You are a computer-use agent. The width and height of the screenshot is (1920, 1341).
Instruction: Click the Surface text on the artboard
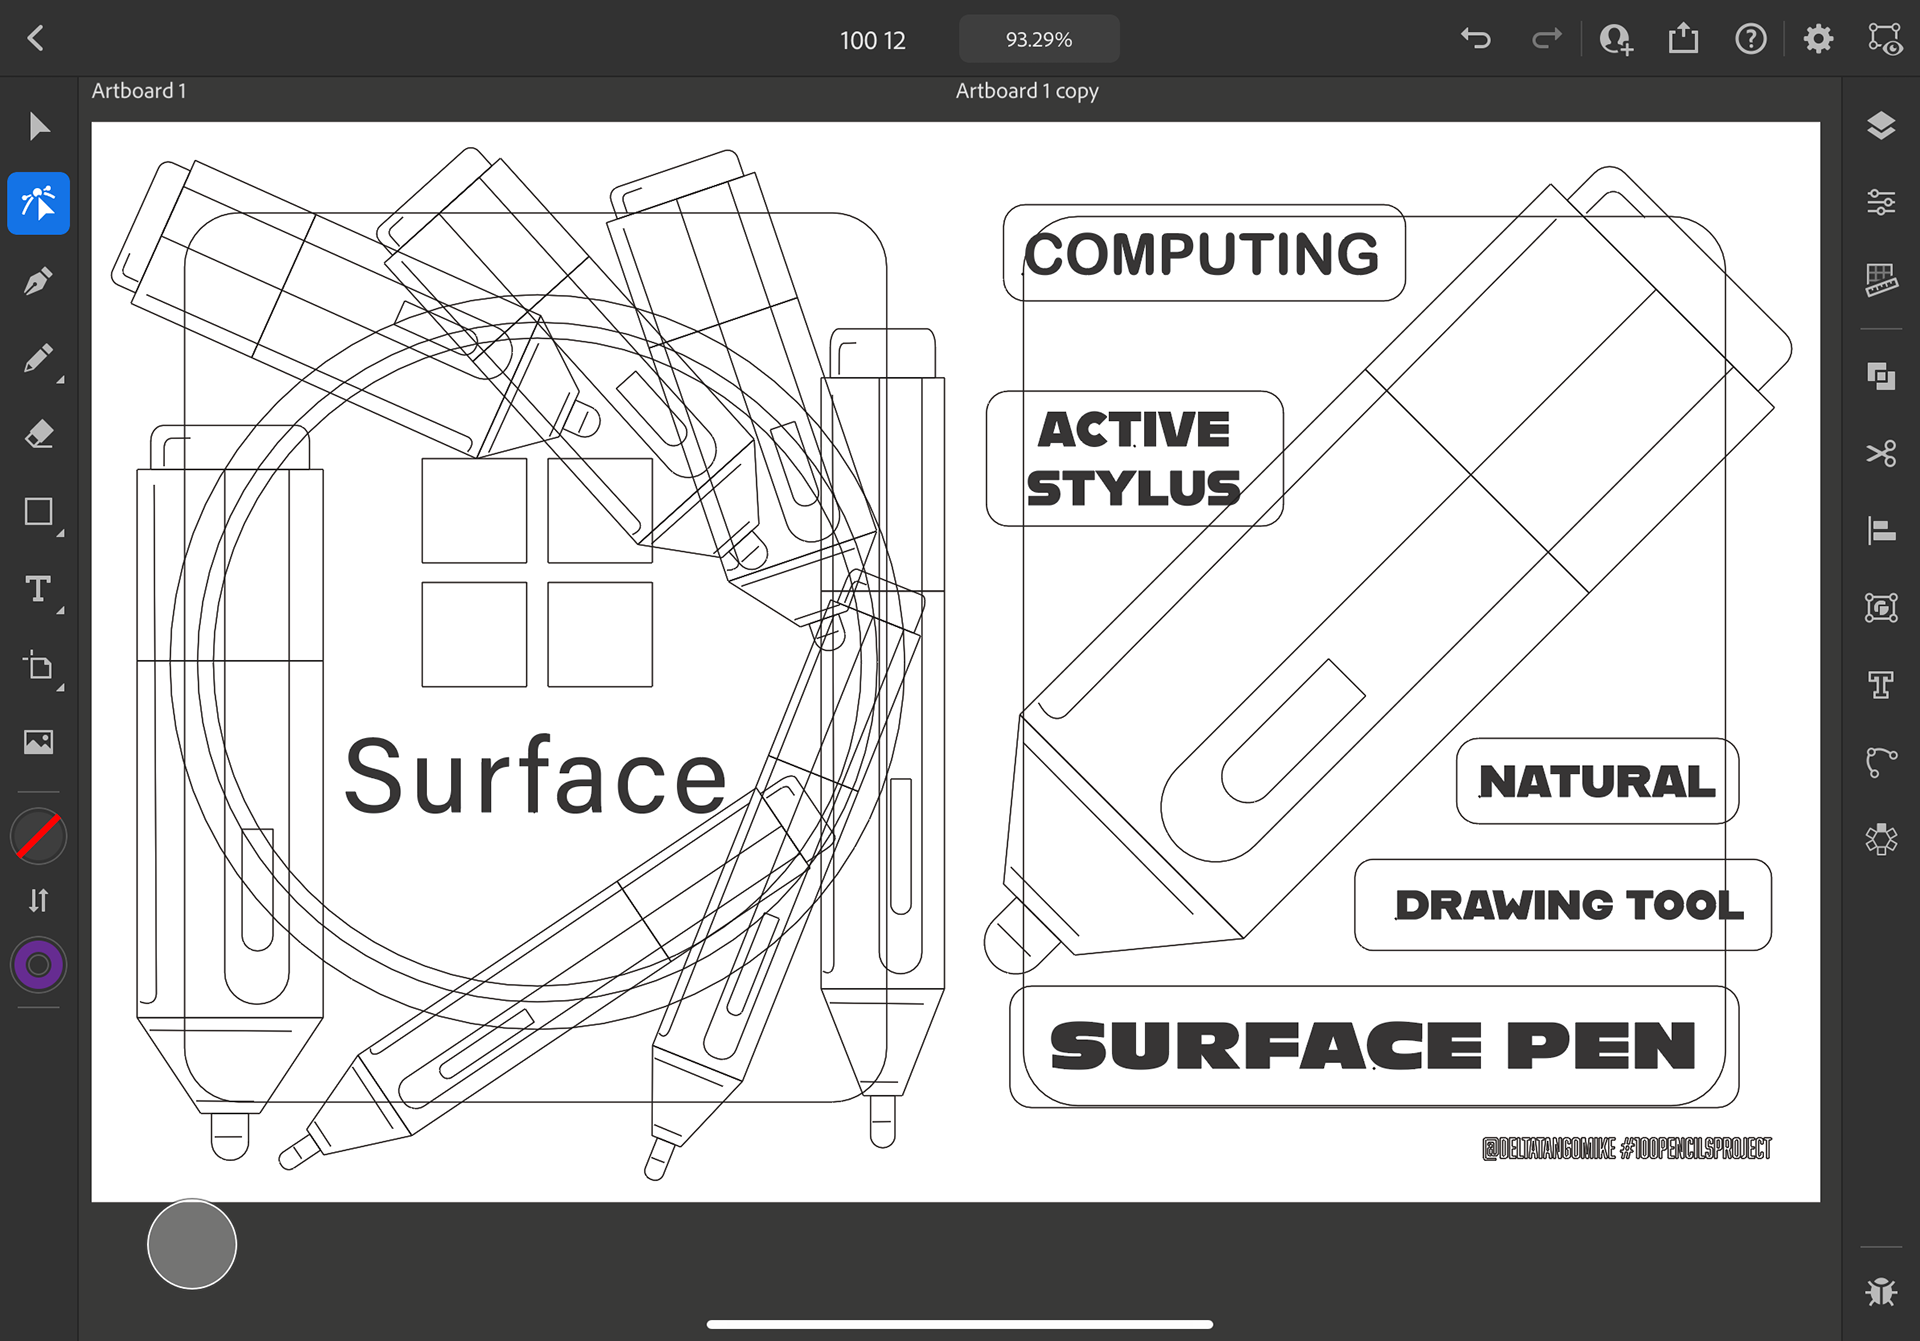[x=535, y=776]
